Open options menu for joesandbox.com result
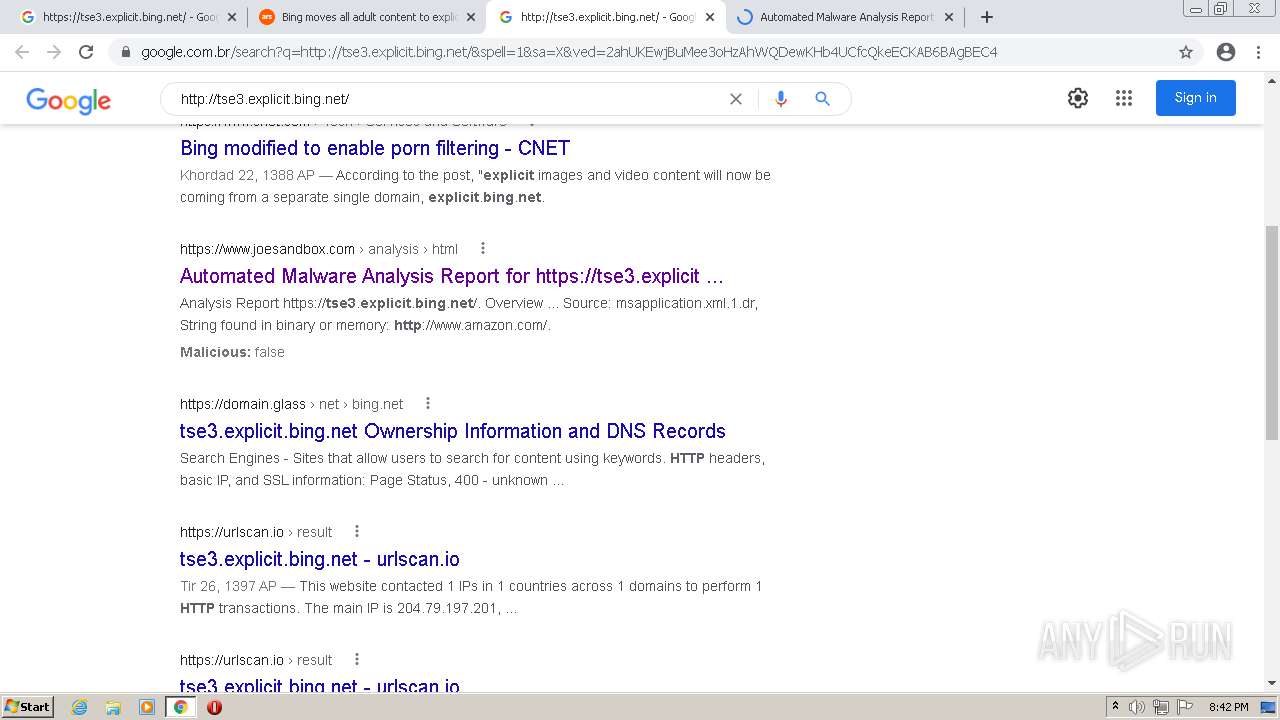This screenshot has height=720, width=1280. click(483, 248)
